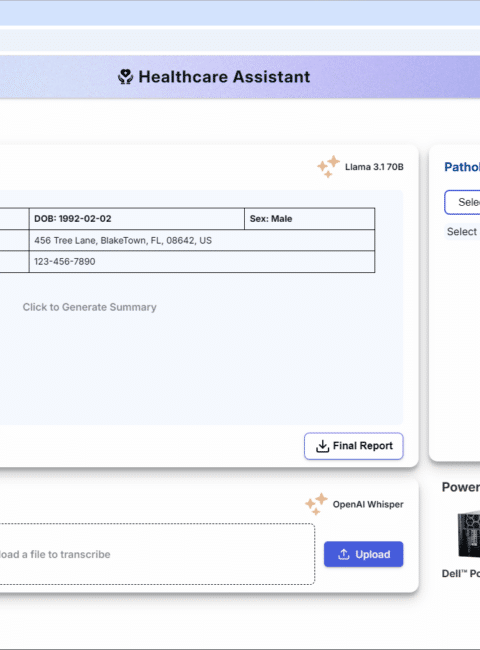Click the file transcribe drop zone
The height and width of the screenshot is (650, 480).
click(157, 554)
